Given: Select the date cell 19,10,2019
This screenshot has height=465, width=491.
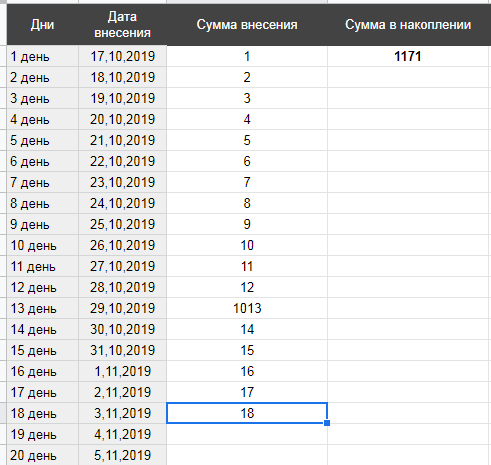Looking at the screenshot, I should [x=122, y=98].
